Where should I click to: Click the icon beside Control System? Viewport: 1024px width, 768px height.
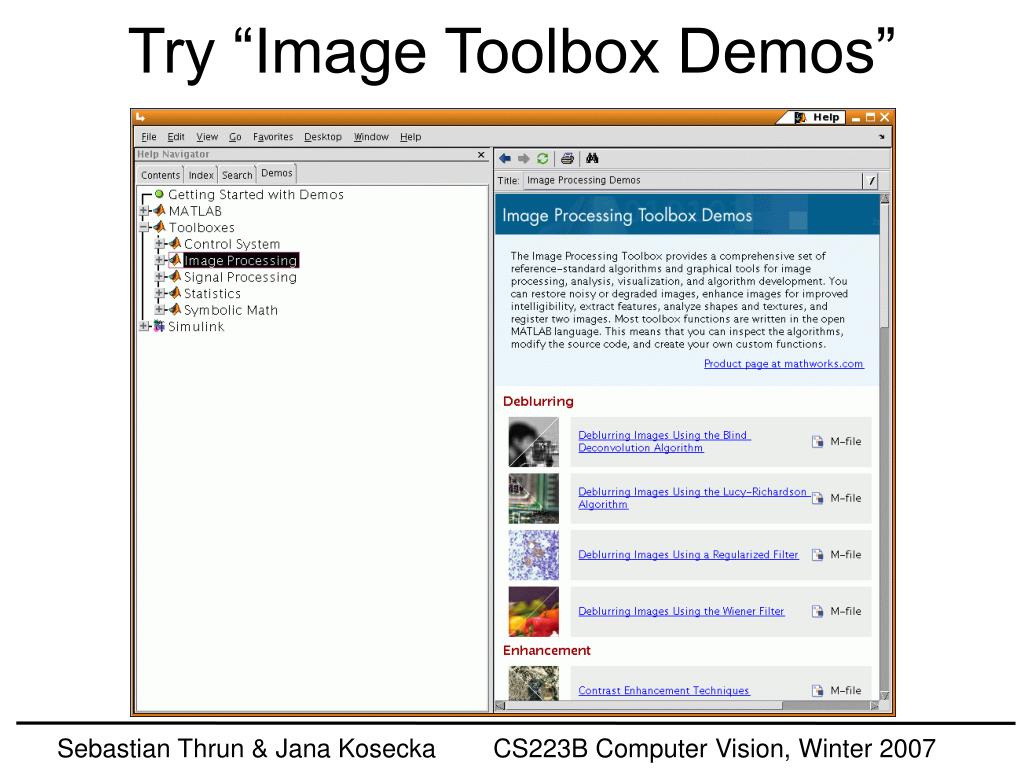[174, 244]
